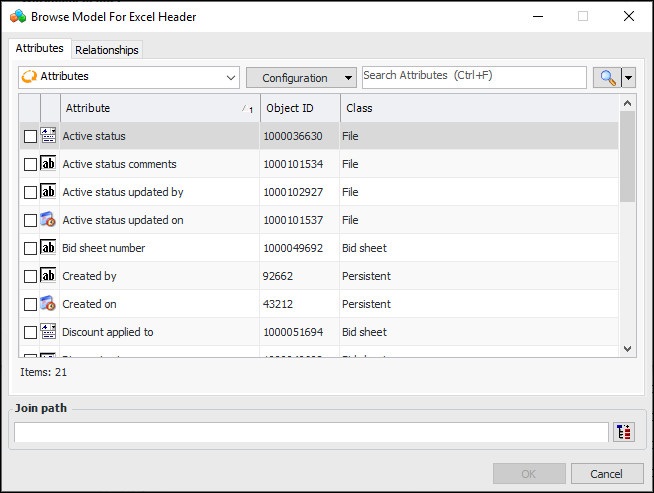Click the search magnifier icon
Viewport: 654px width, 493px height.
point(606,77)
